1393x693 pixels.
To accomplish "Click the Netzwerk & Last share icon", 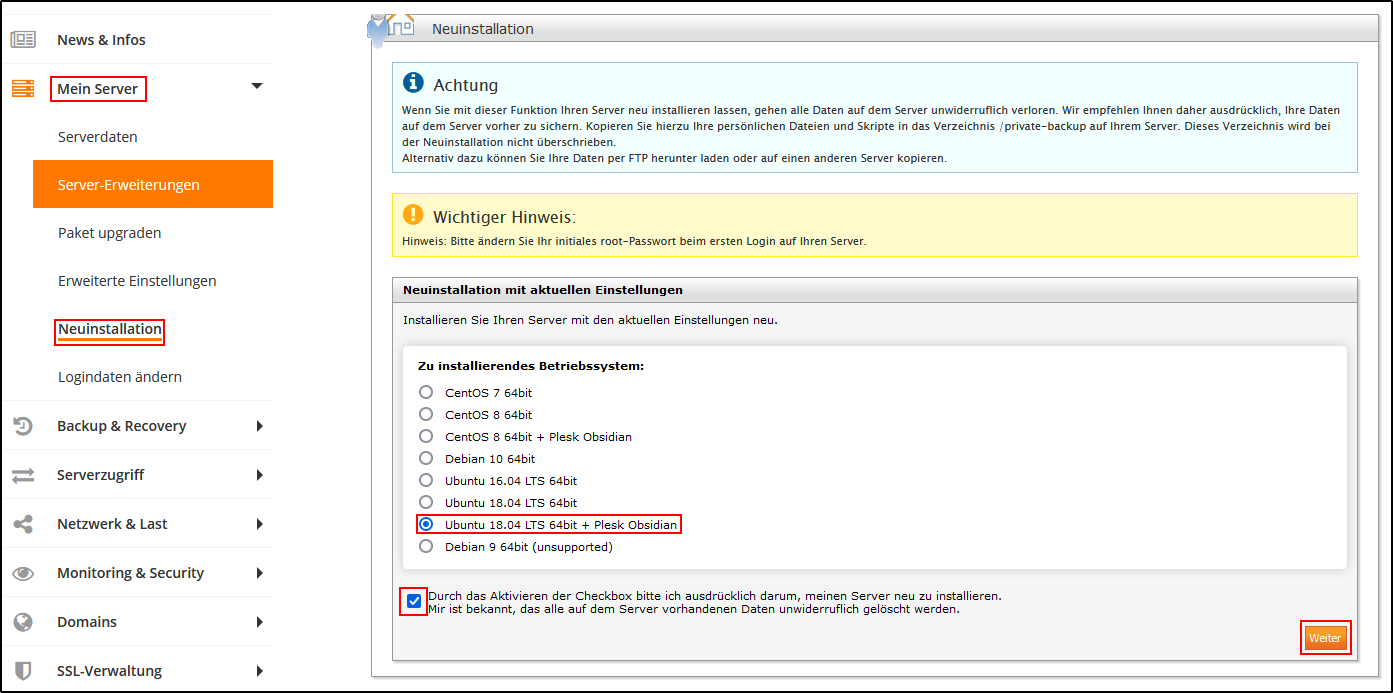I will pos(23,524).
